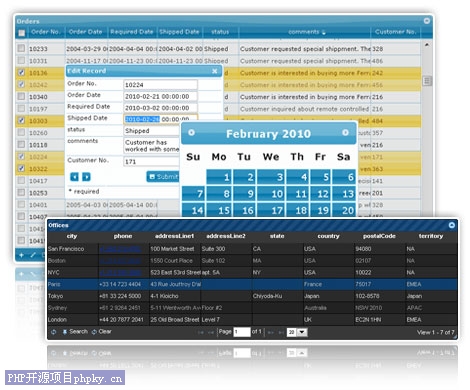Click the Order Date input field
The width and height of the screenshot is (470, 390).
click(x=160, y=96)
